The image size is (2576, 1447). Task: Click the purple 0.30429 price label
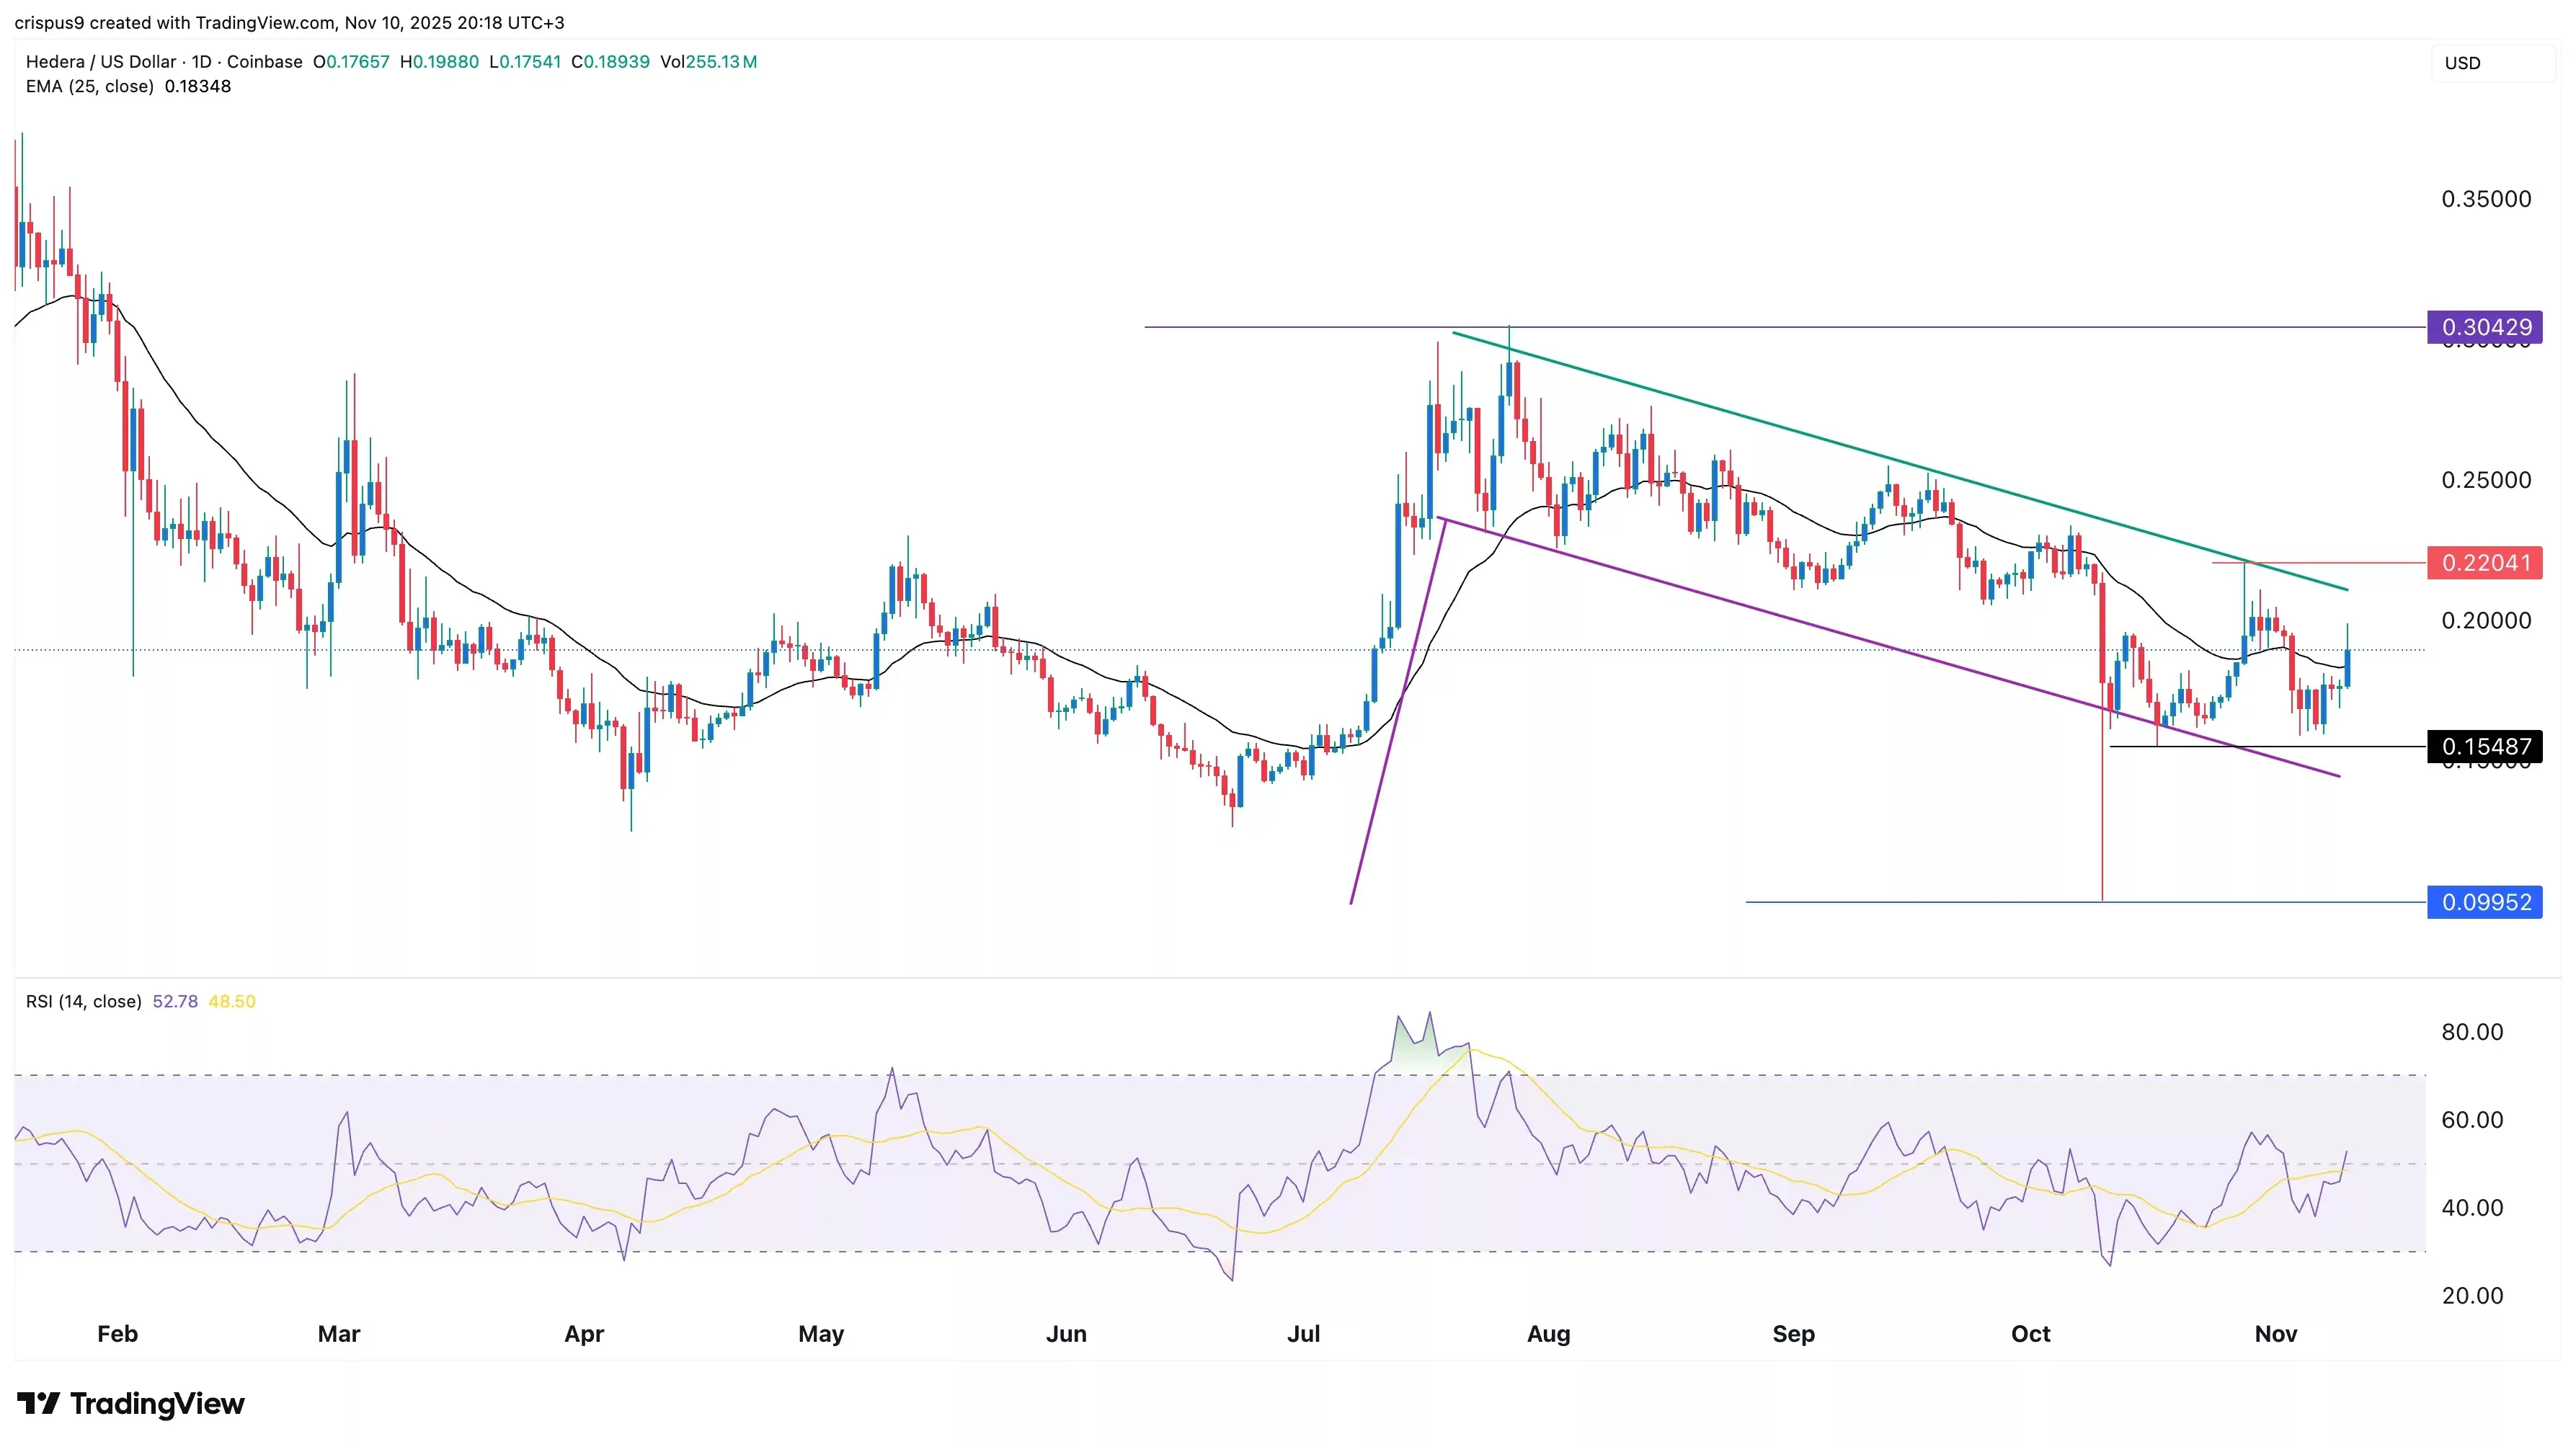pos(2485,327)
